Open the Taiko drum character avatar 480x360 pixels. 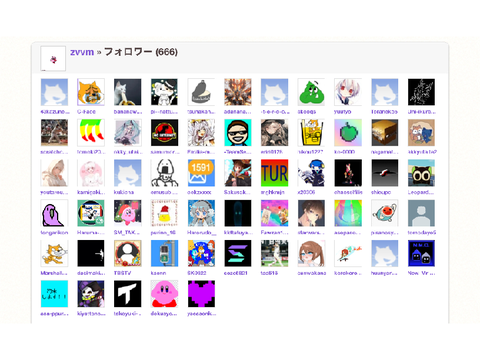pos(385,213)
